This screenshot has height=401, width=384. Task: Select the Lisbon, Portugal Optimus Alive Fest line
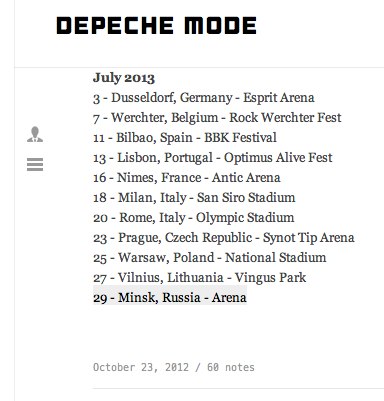point(213,158)
